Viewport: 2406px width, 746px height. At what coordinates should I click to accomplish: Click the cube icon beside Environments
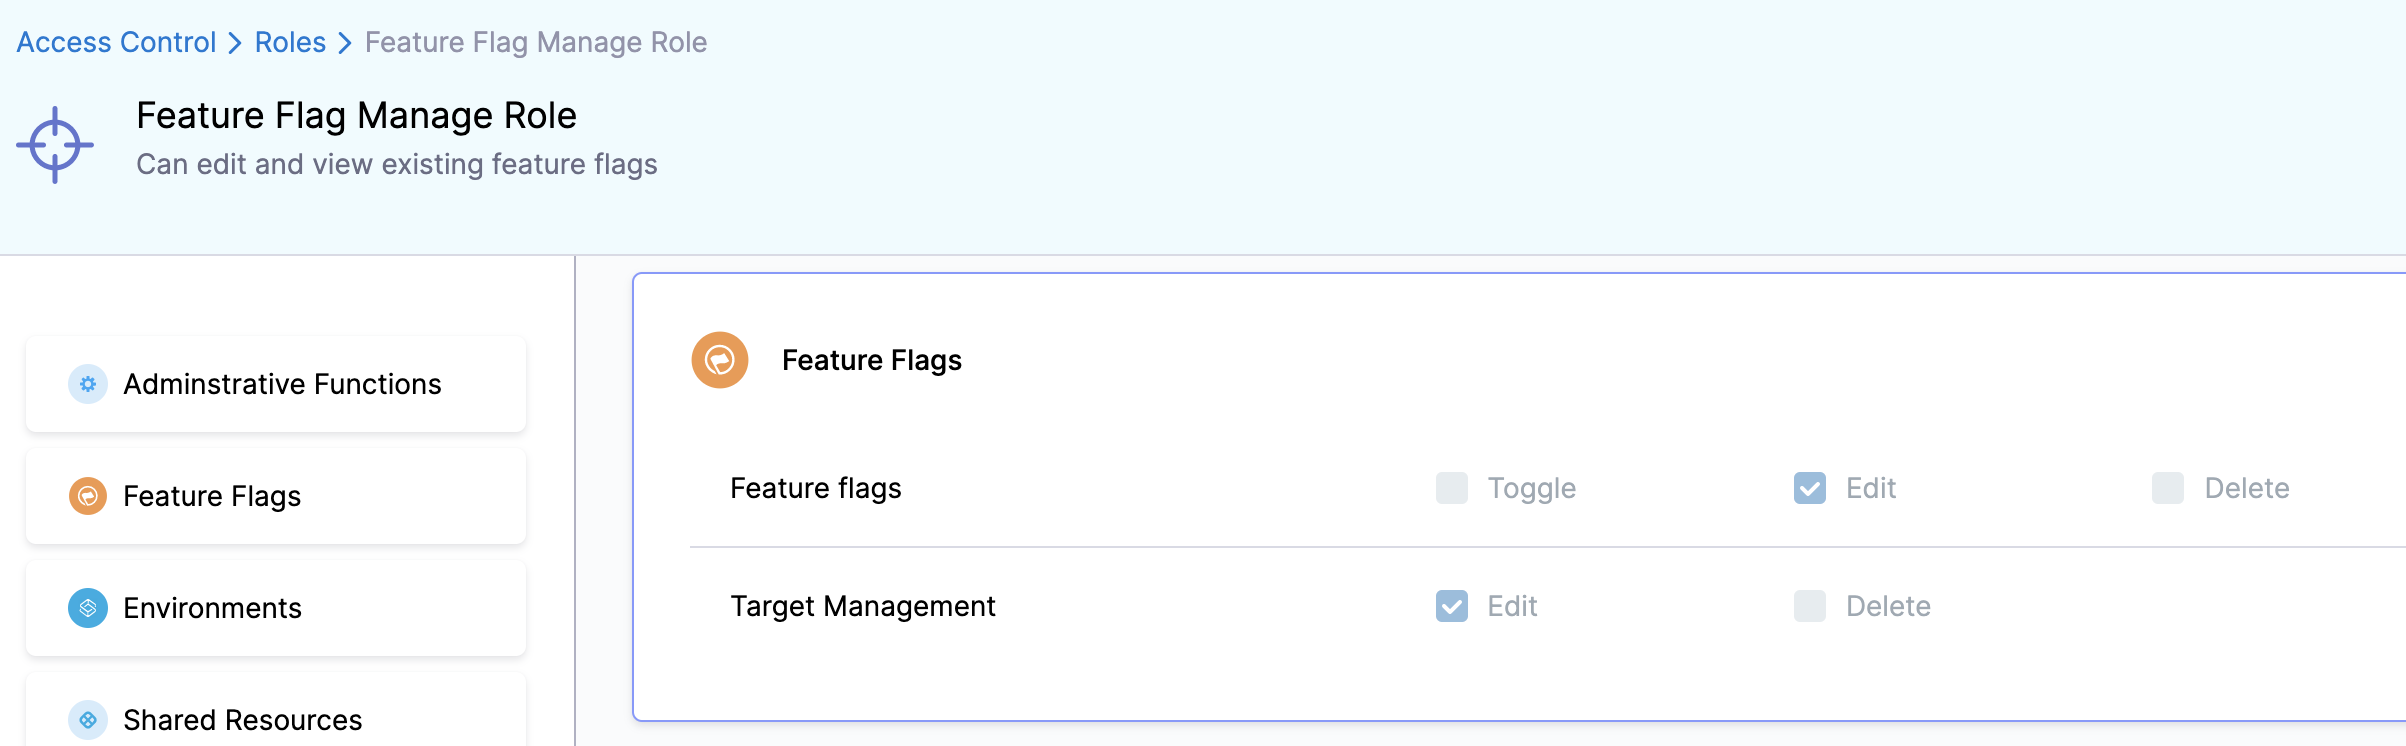pos(87,607)
